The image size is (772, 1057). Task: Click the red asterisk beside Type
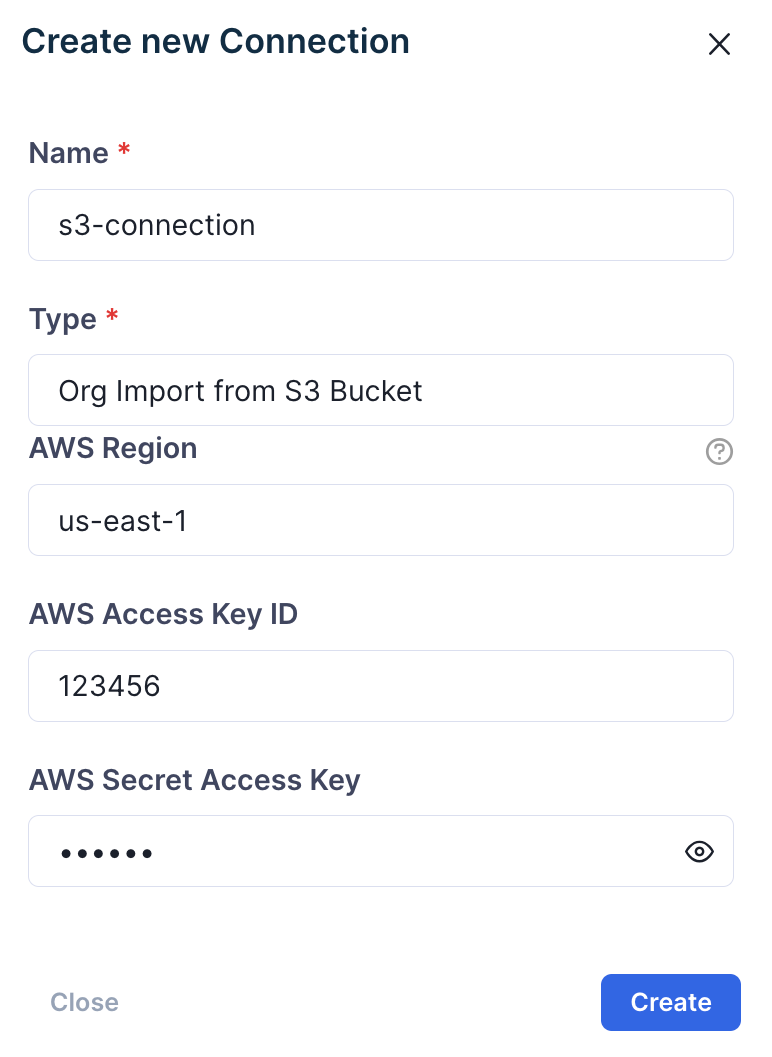coord(112,317)
